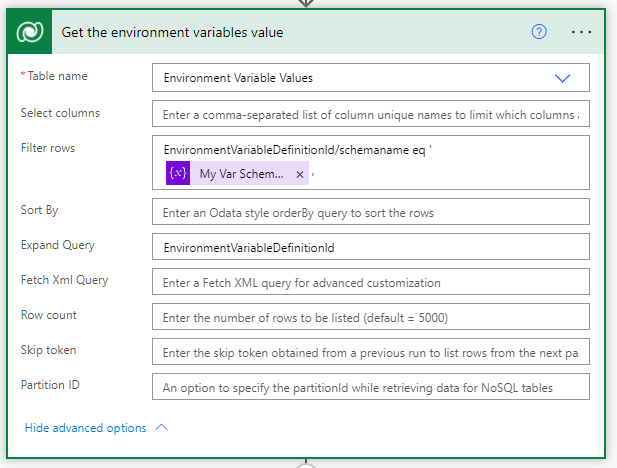
Task: Click the Filter rows expression text
Action: [x=297, y=150]
